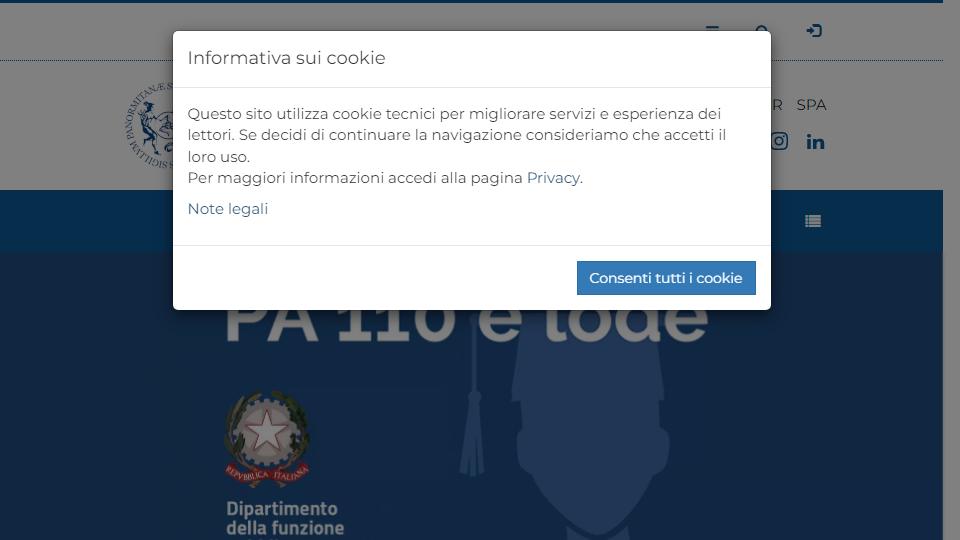Open the list menu icon in blue navbar

tap(813, 221)
